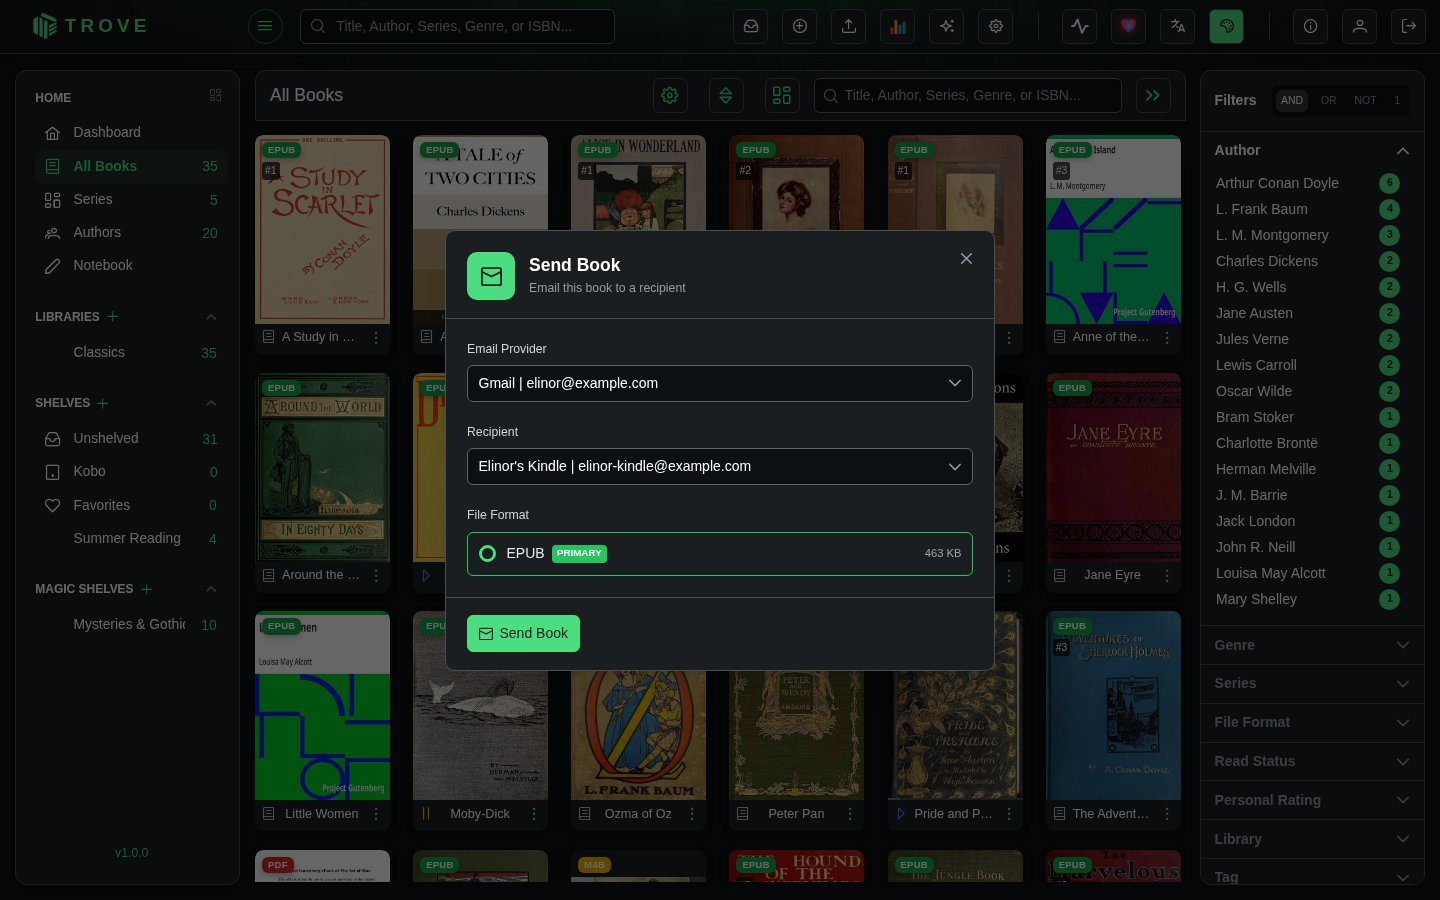Viewport: 1440px width, 900px height.
Task: Close the Send Book dialog
Action: tap(966, 259)
